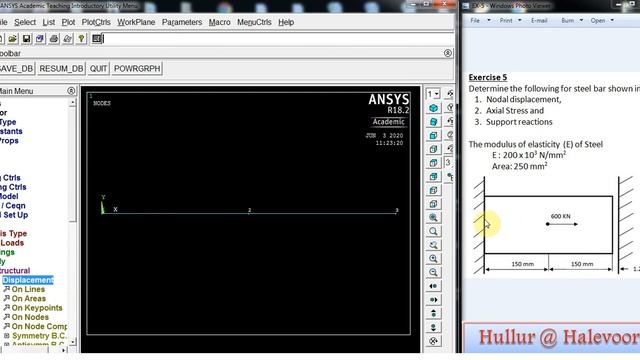Viewport: 640px width, 360px height.
Task: Set the isometric view cube icon
Action: point(433,108)
